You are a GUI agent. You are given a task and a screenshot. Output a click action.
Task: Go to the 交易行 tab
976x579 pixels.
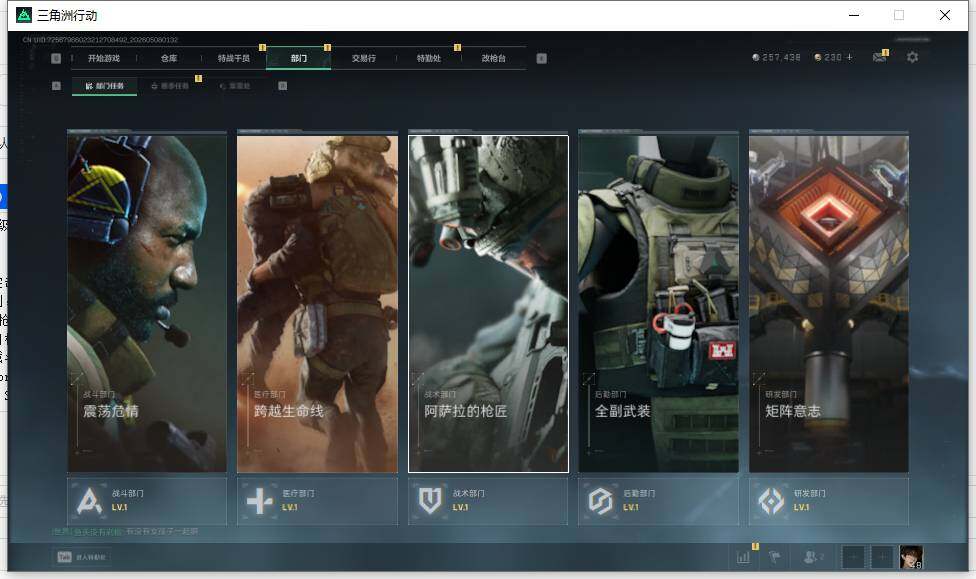(x=364, y=58)
